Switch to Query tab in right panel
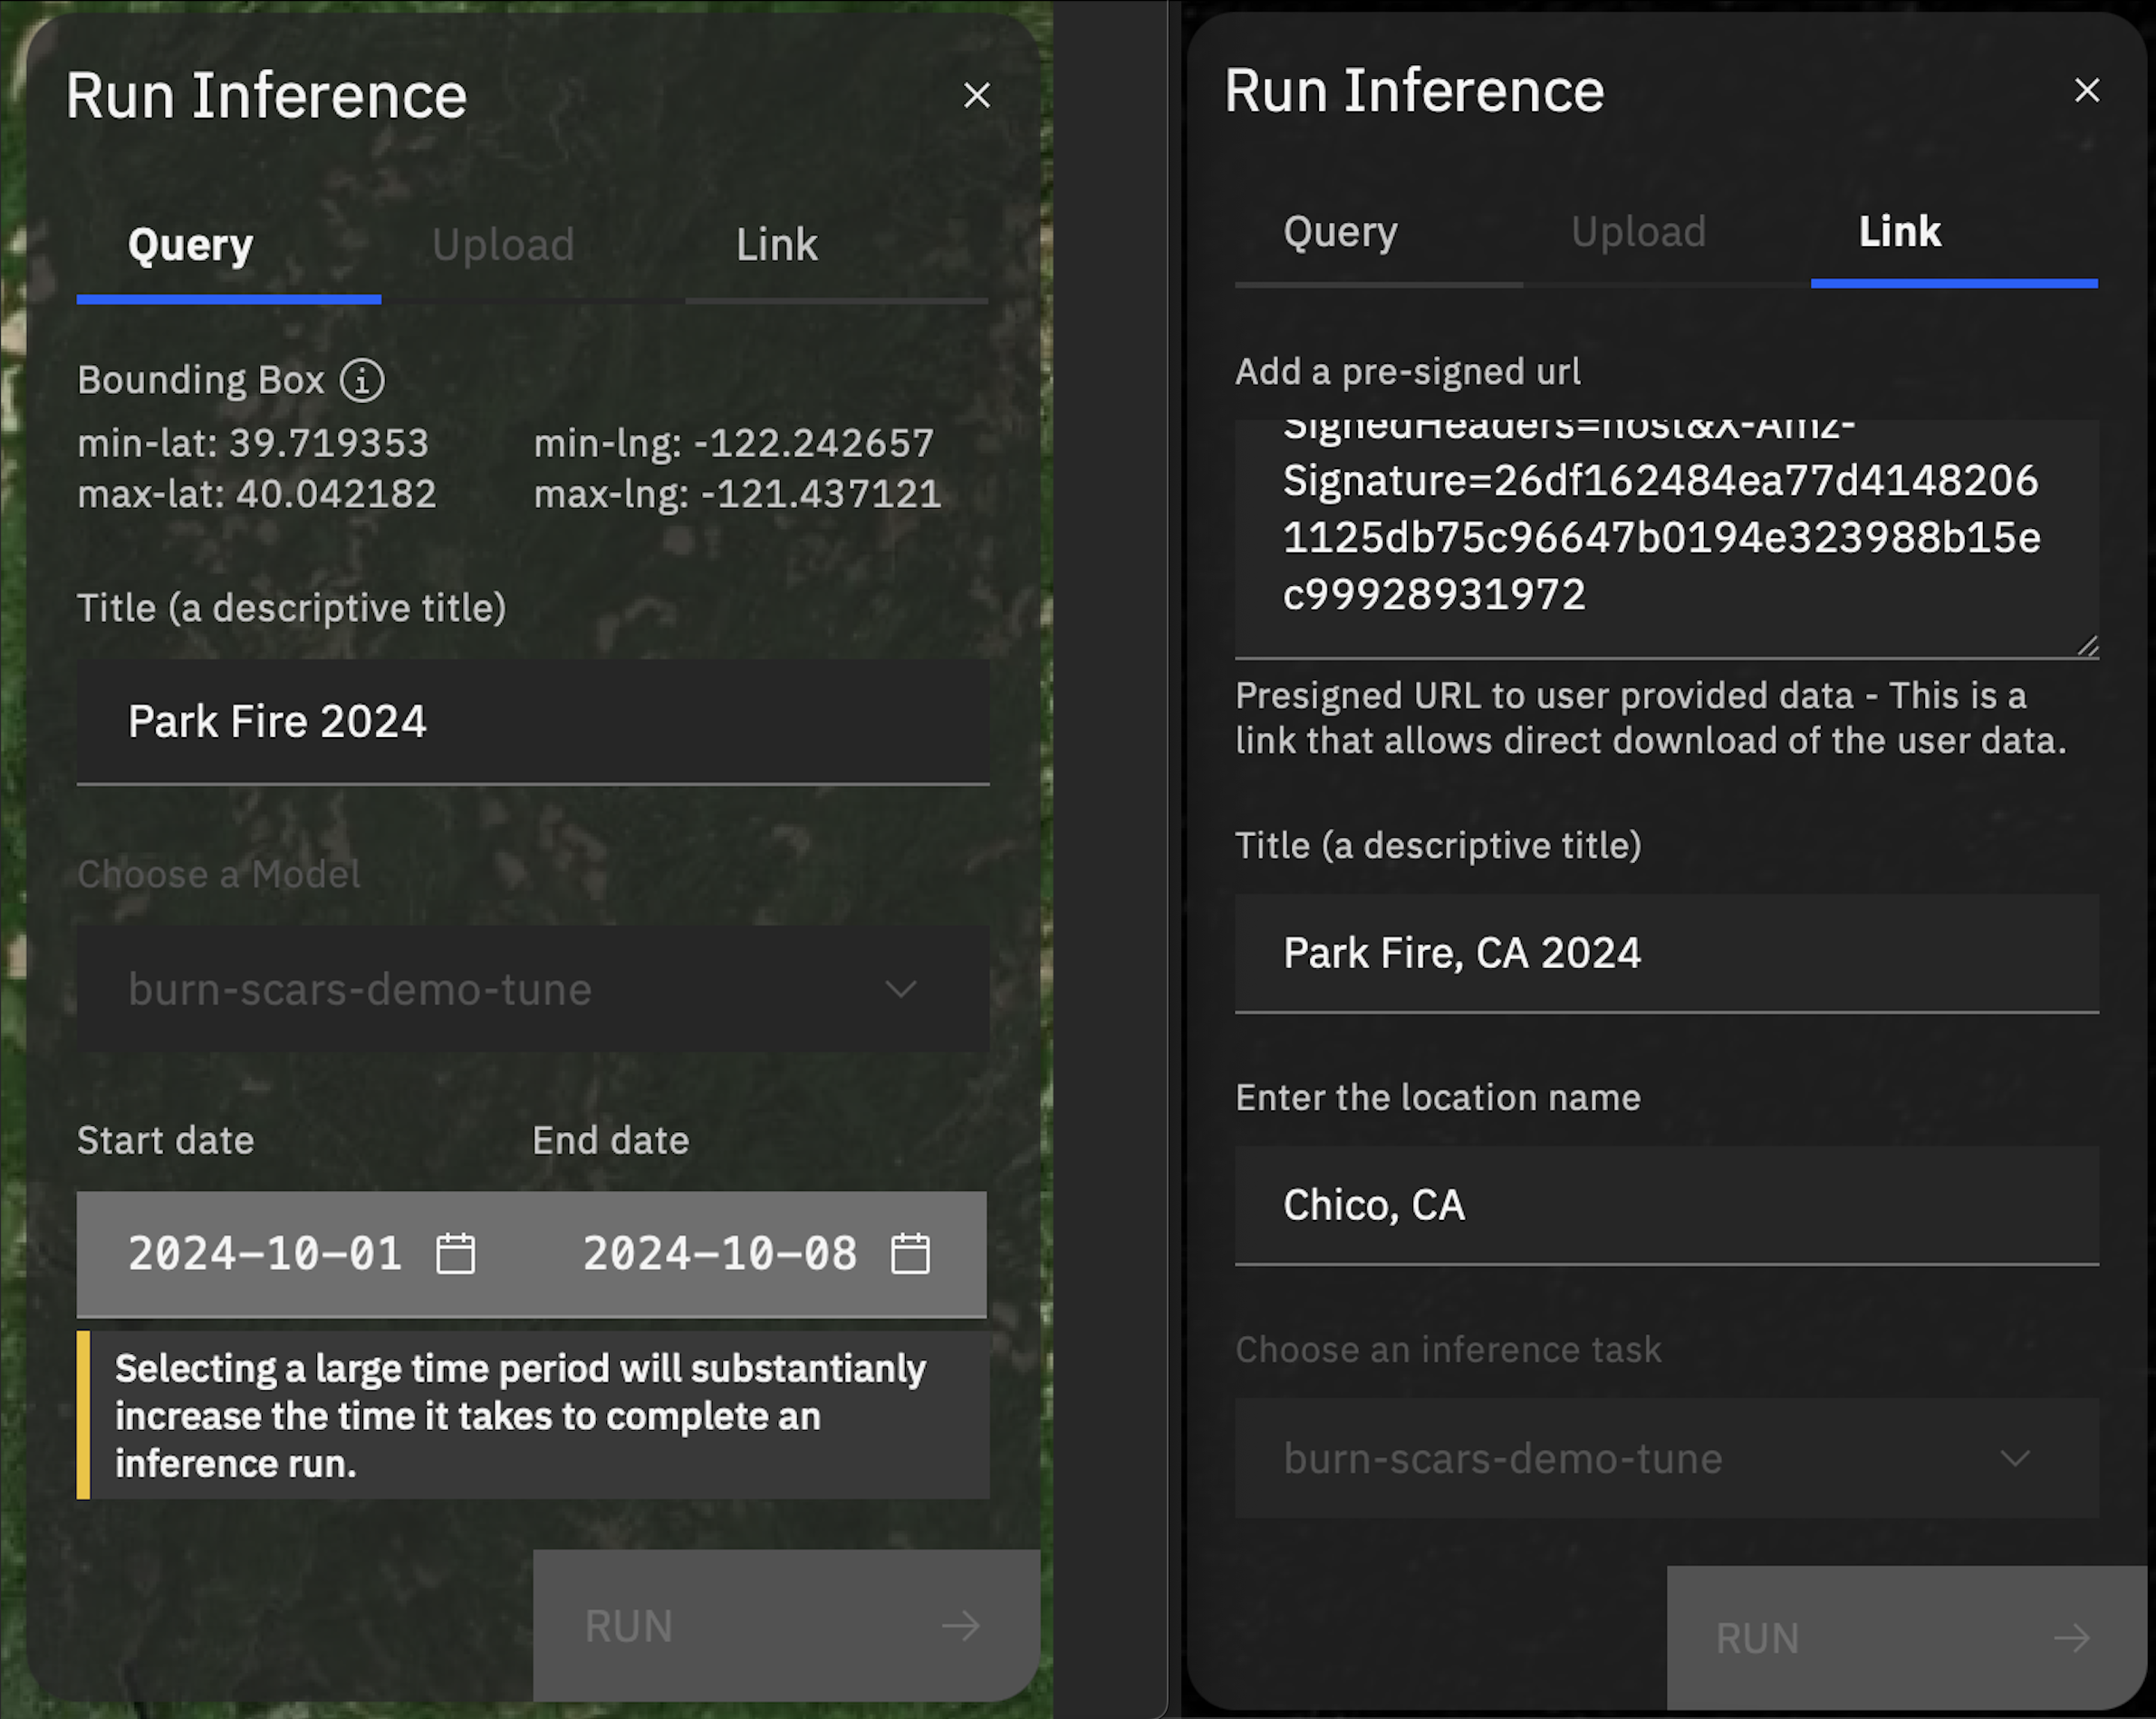Screen dimensions: 2156x1719 point(1340,233)
